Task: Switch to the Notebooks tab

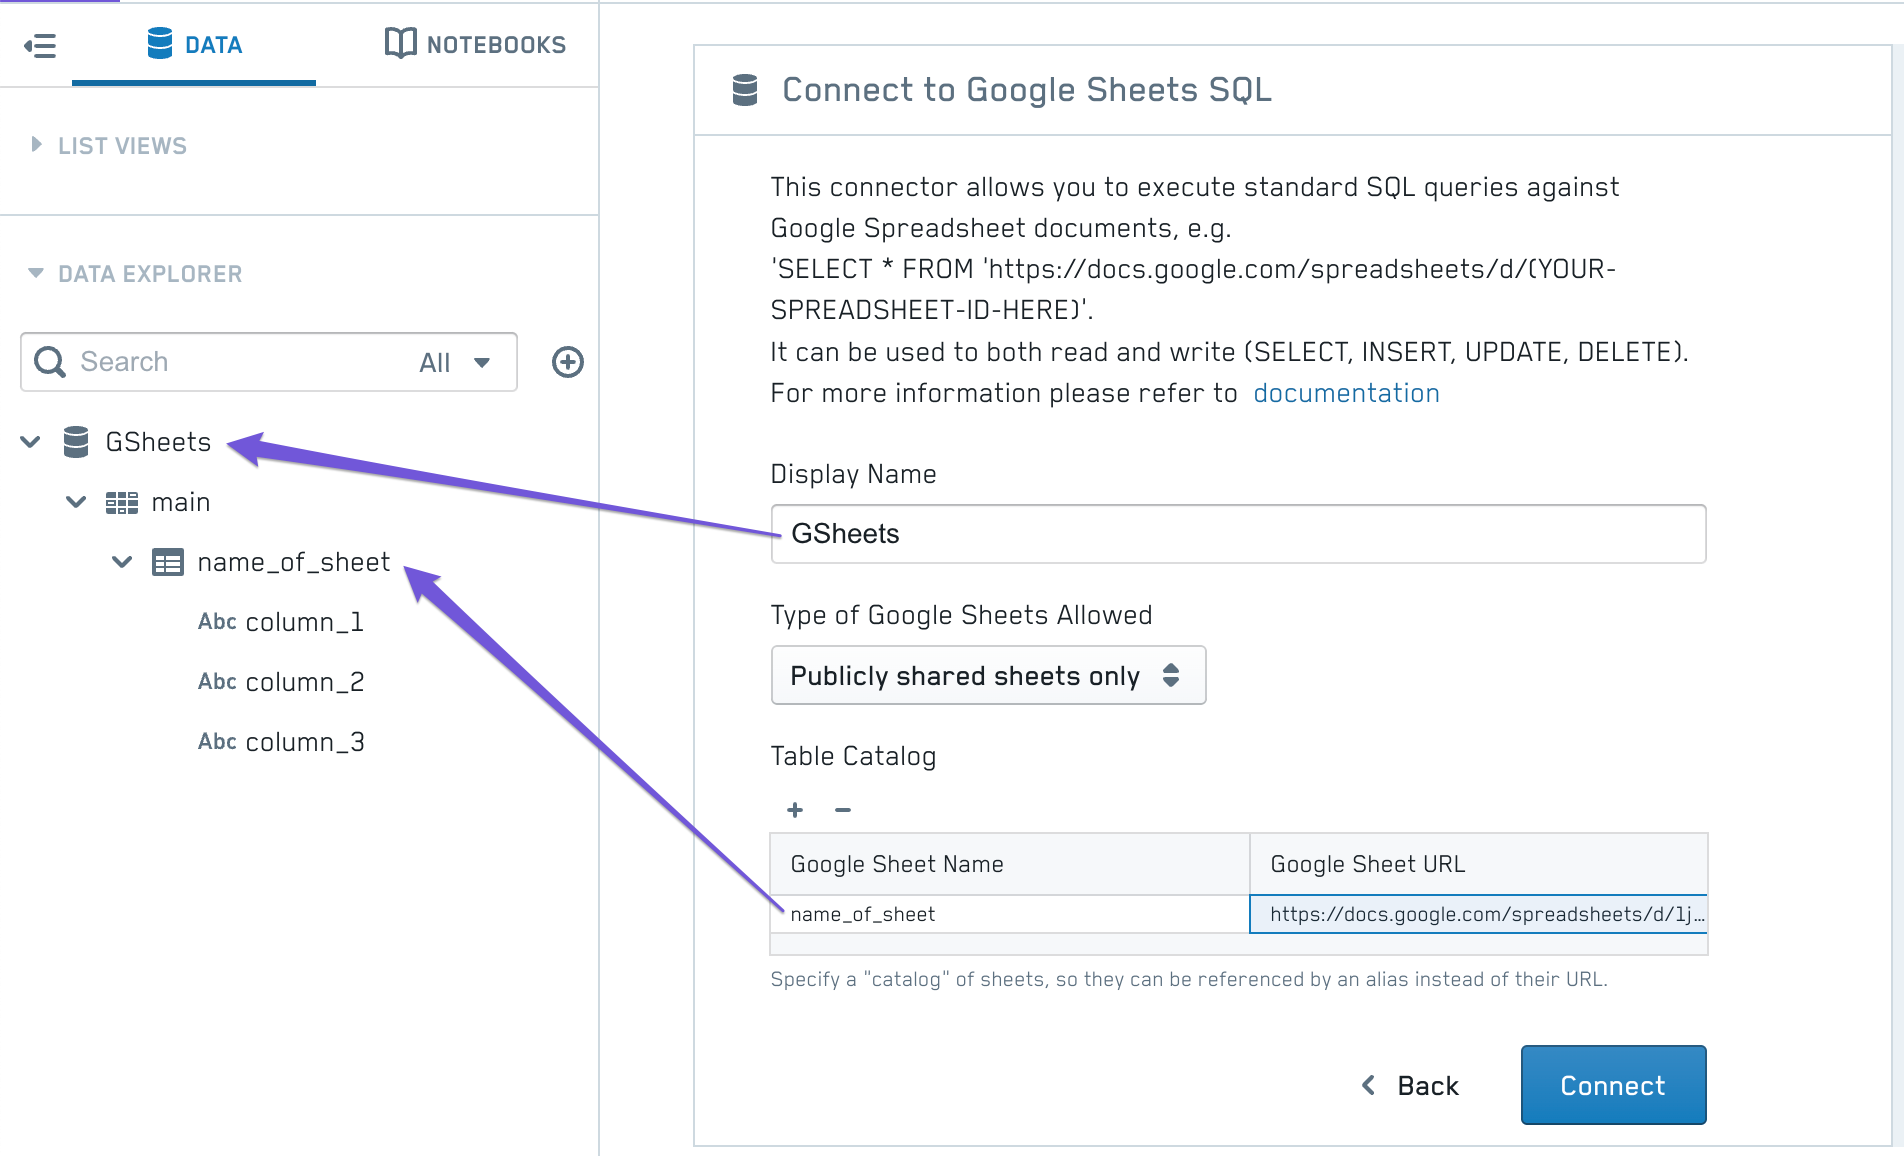Action: click(476, 45)
